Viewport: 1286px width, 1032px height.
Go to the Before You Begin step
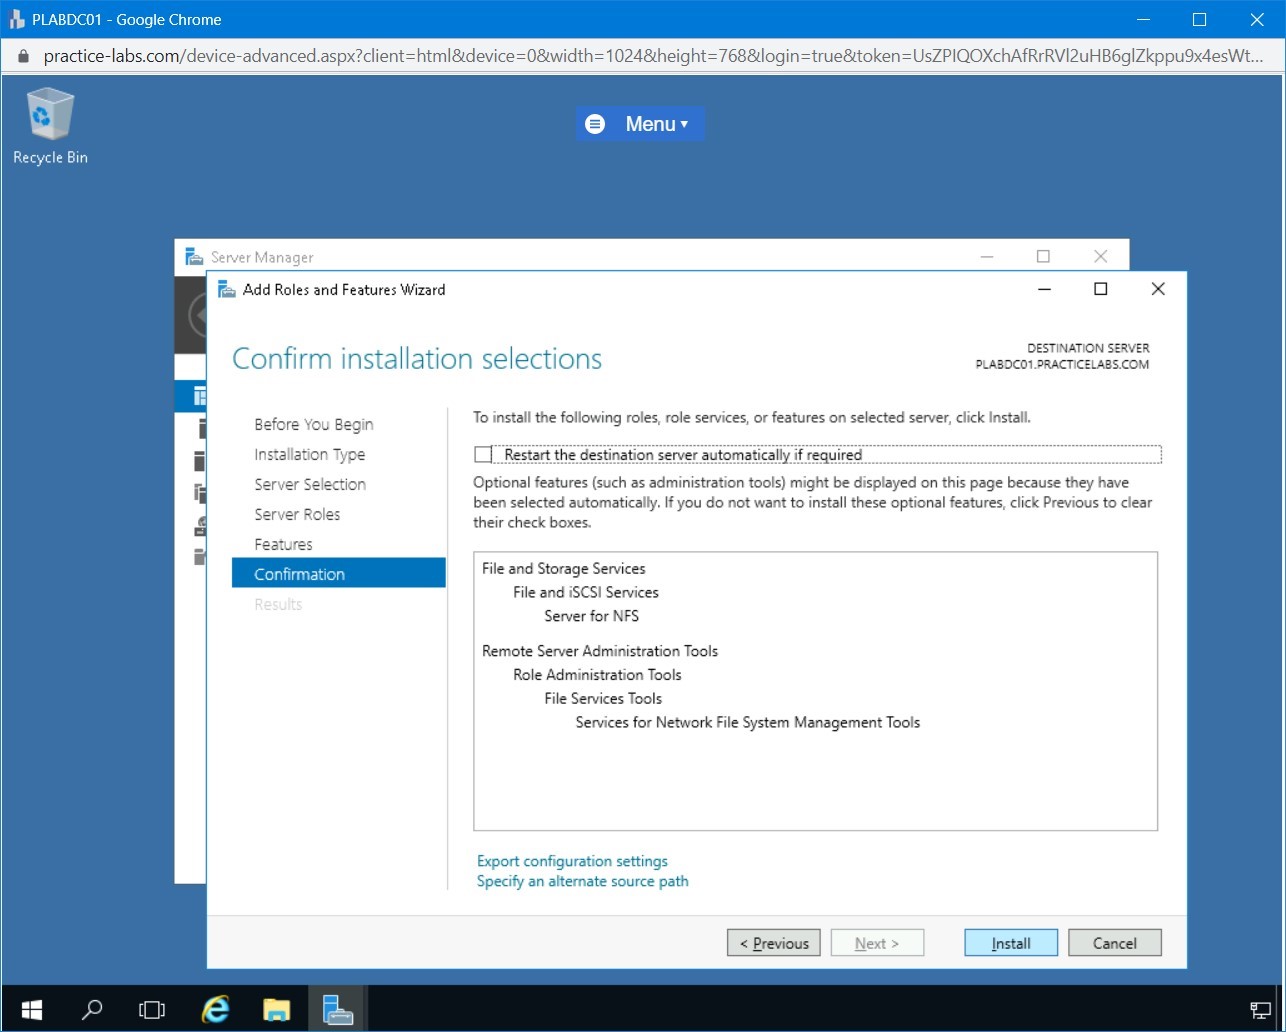(x=313, y=424)
